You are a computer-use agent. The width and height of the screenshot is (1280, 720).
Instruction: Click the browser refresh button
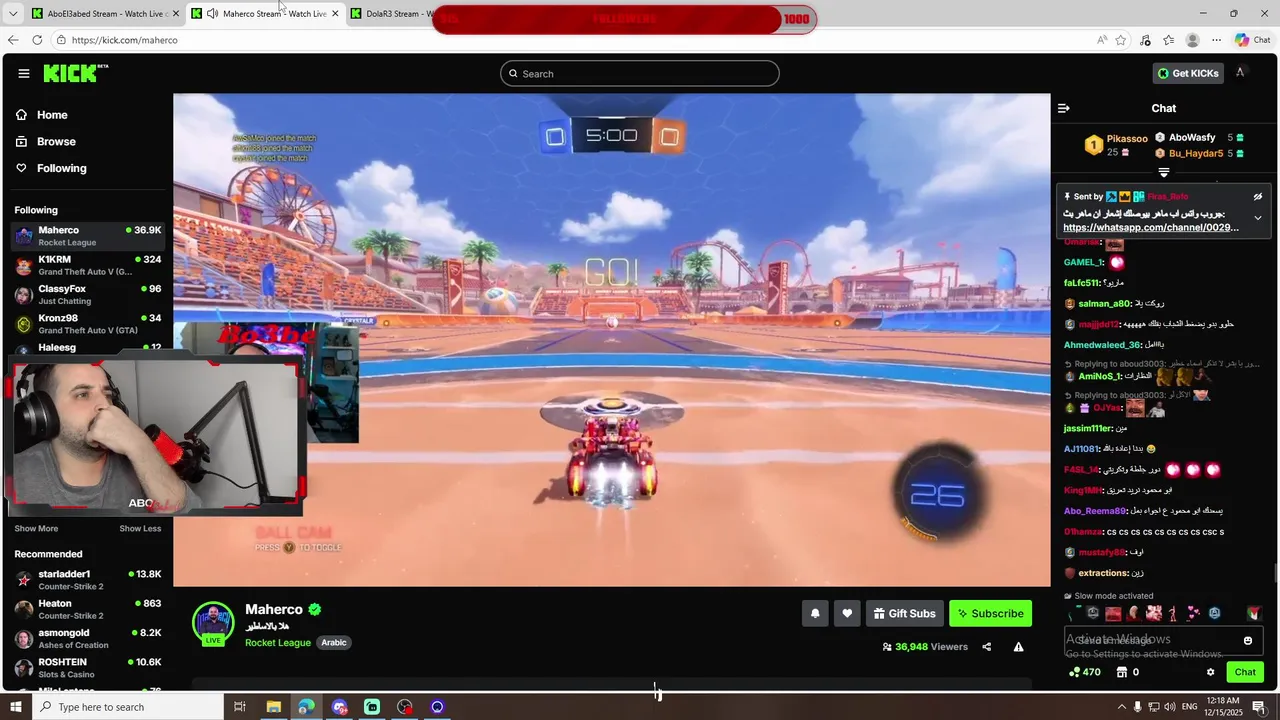click(x=37, y=40)
